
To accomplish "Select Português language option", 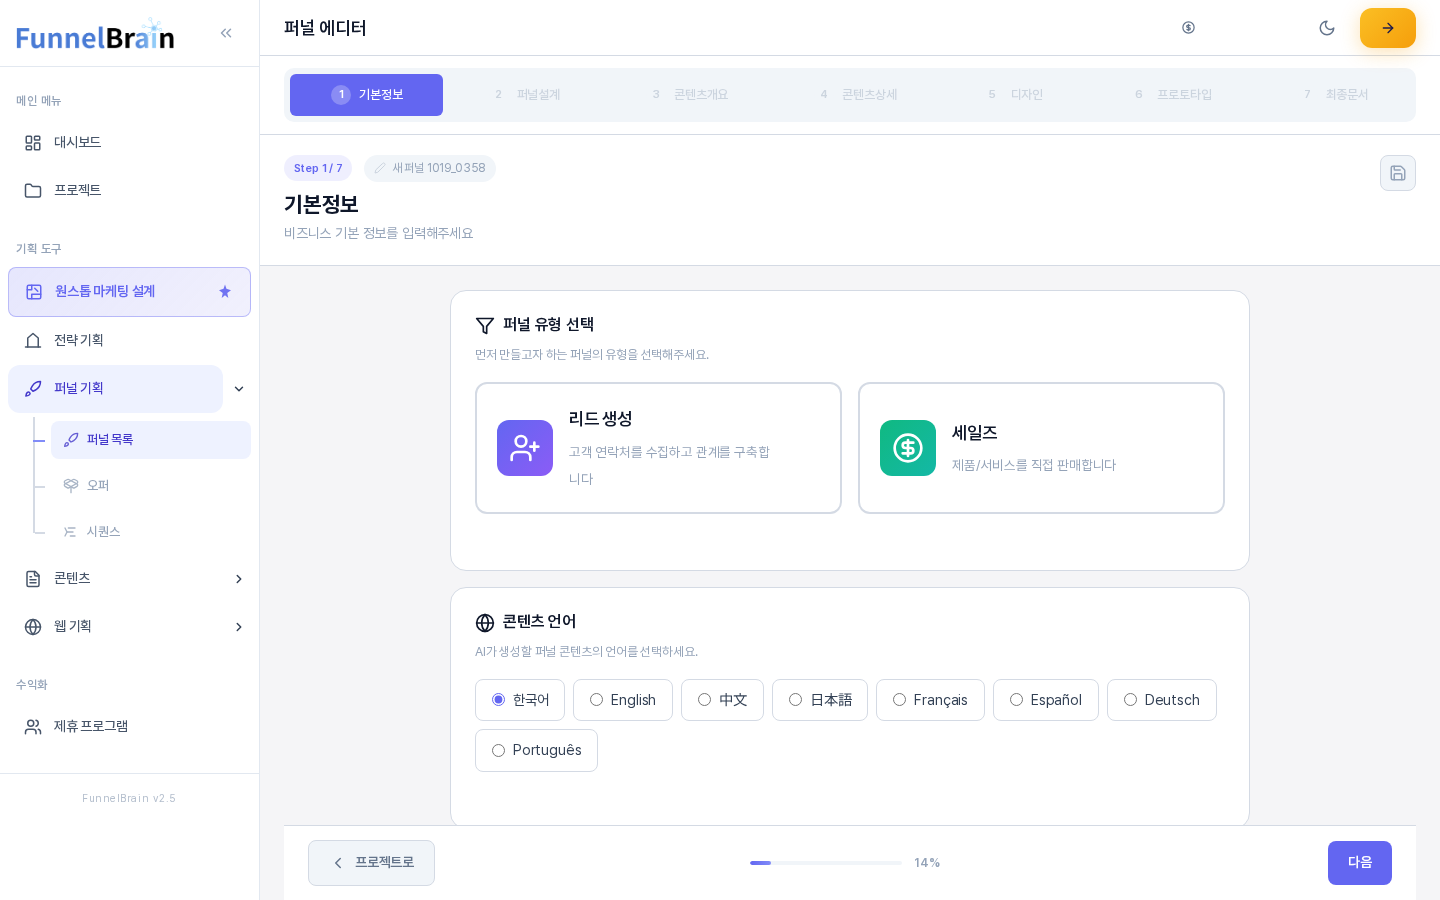I will pyautogui.click(x=536, y=750).
